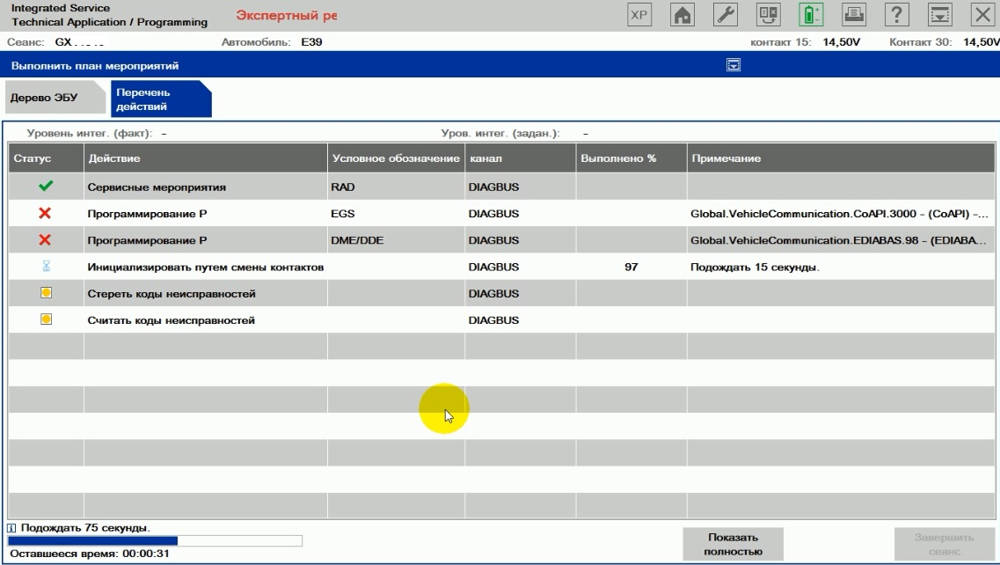Sort by the Выполнено % column header

[x=631, y=158]
